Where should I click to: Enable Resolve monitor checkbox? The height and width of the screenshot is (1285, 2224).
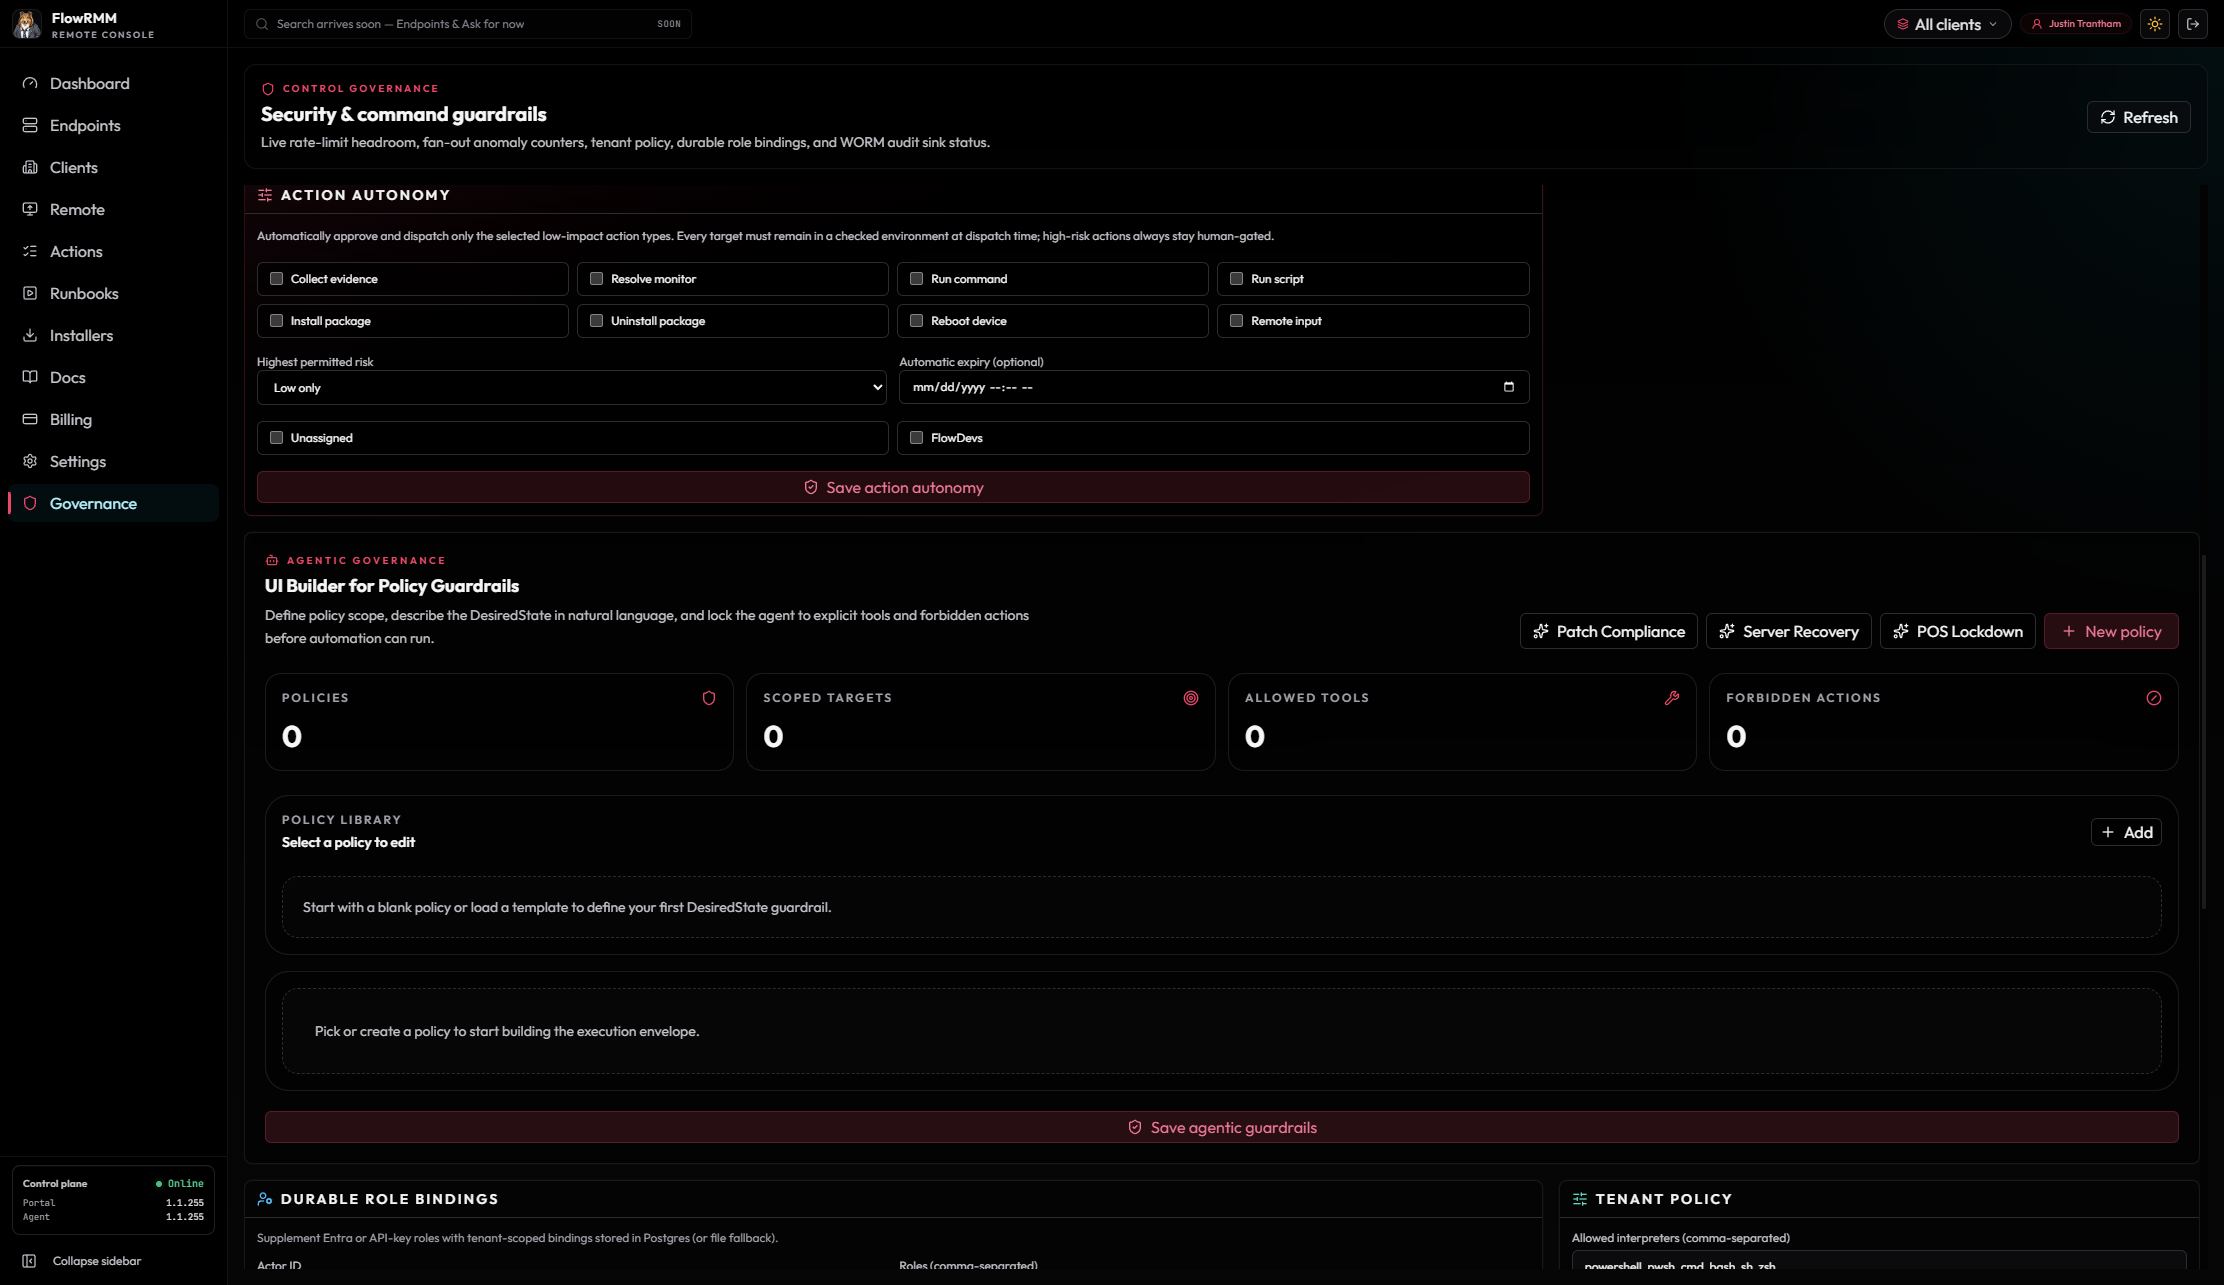pos(597,279)
